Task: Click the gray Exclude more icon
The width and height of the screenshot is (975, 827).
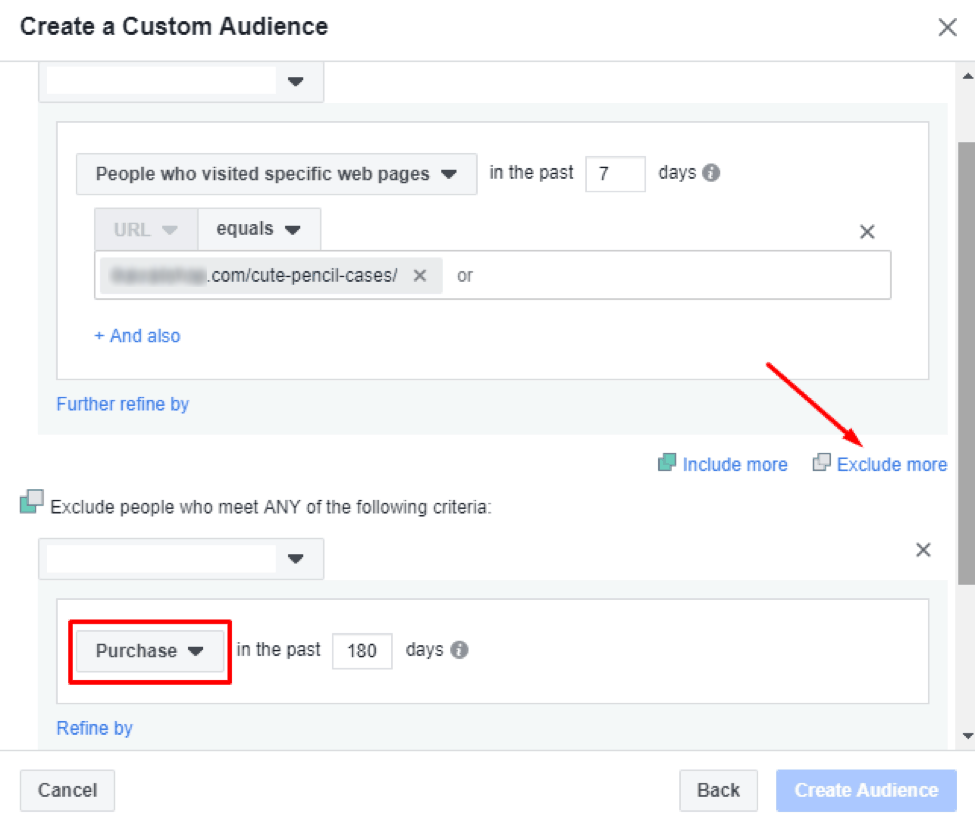Action: click(x=823, y=464)
